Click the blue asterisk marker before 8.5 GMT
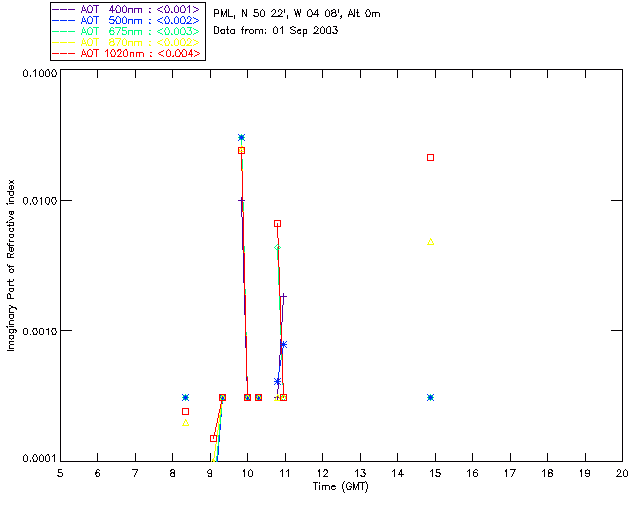 tap(185, 397)
